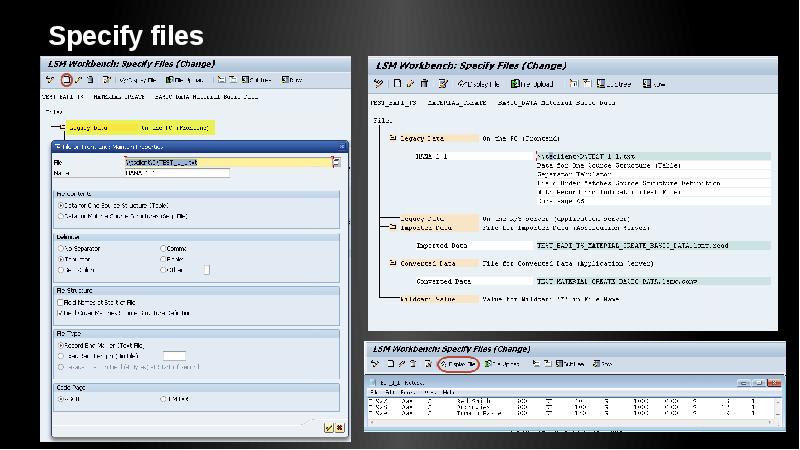800x450 pixels.
Task: Click Row button in top-right window toolbar
Action: 654,84
